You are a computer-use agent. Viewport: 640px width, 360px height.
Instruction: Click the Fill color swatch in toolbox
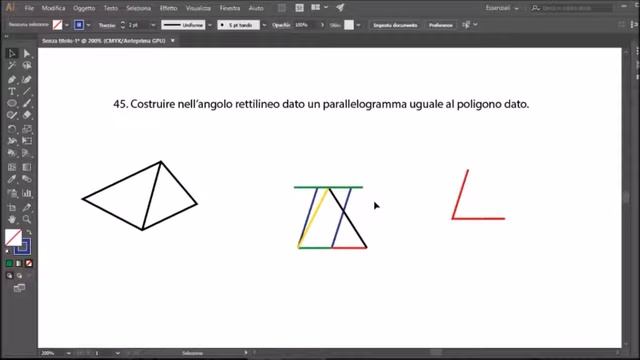[x=13, y=237]
